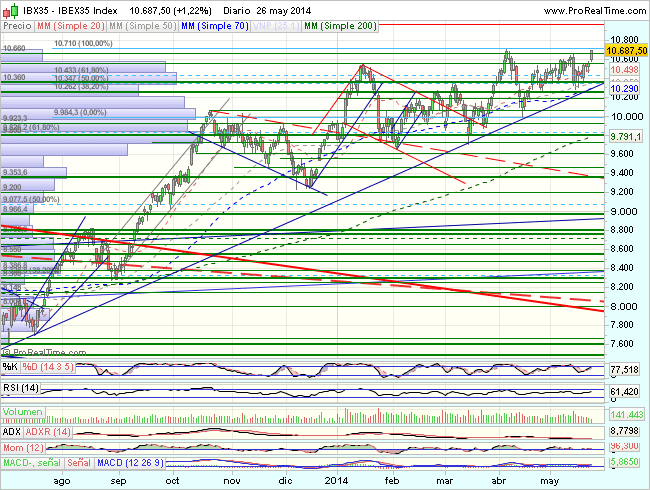Click the ADX indicator label
650x490 pixels.
coord(13,430)
